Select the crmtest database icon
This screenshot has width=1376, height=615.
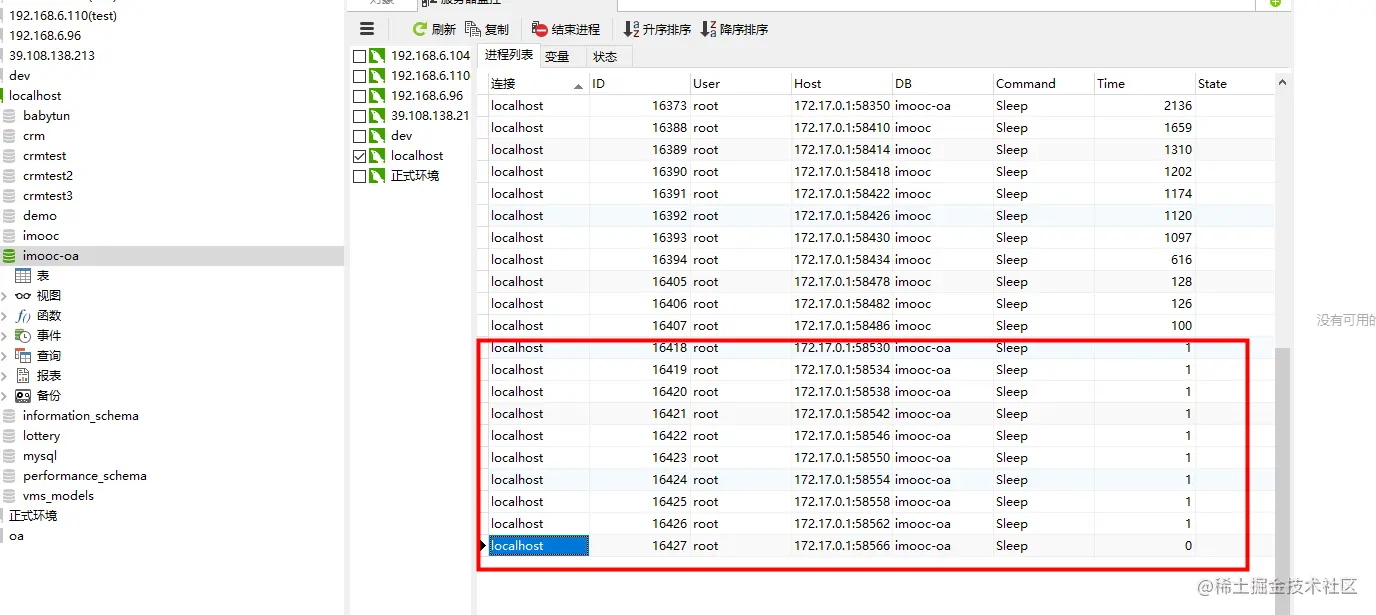[10, 156]
